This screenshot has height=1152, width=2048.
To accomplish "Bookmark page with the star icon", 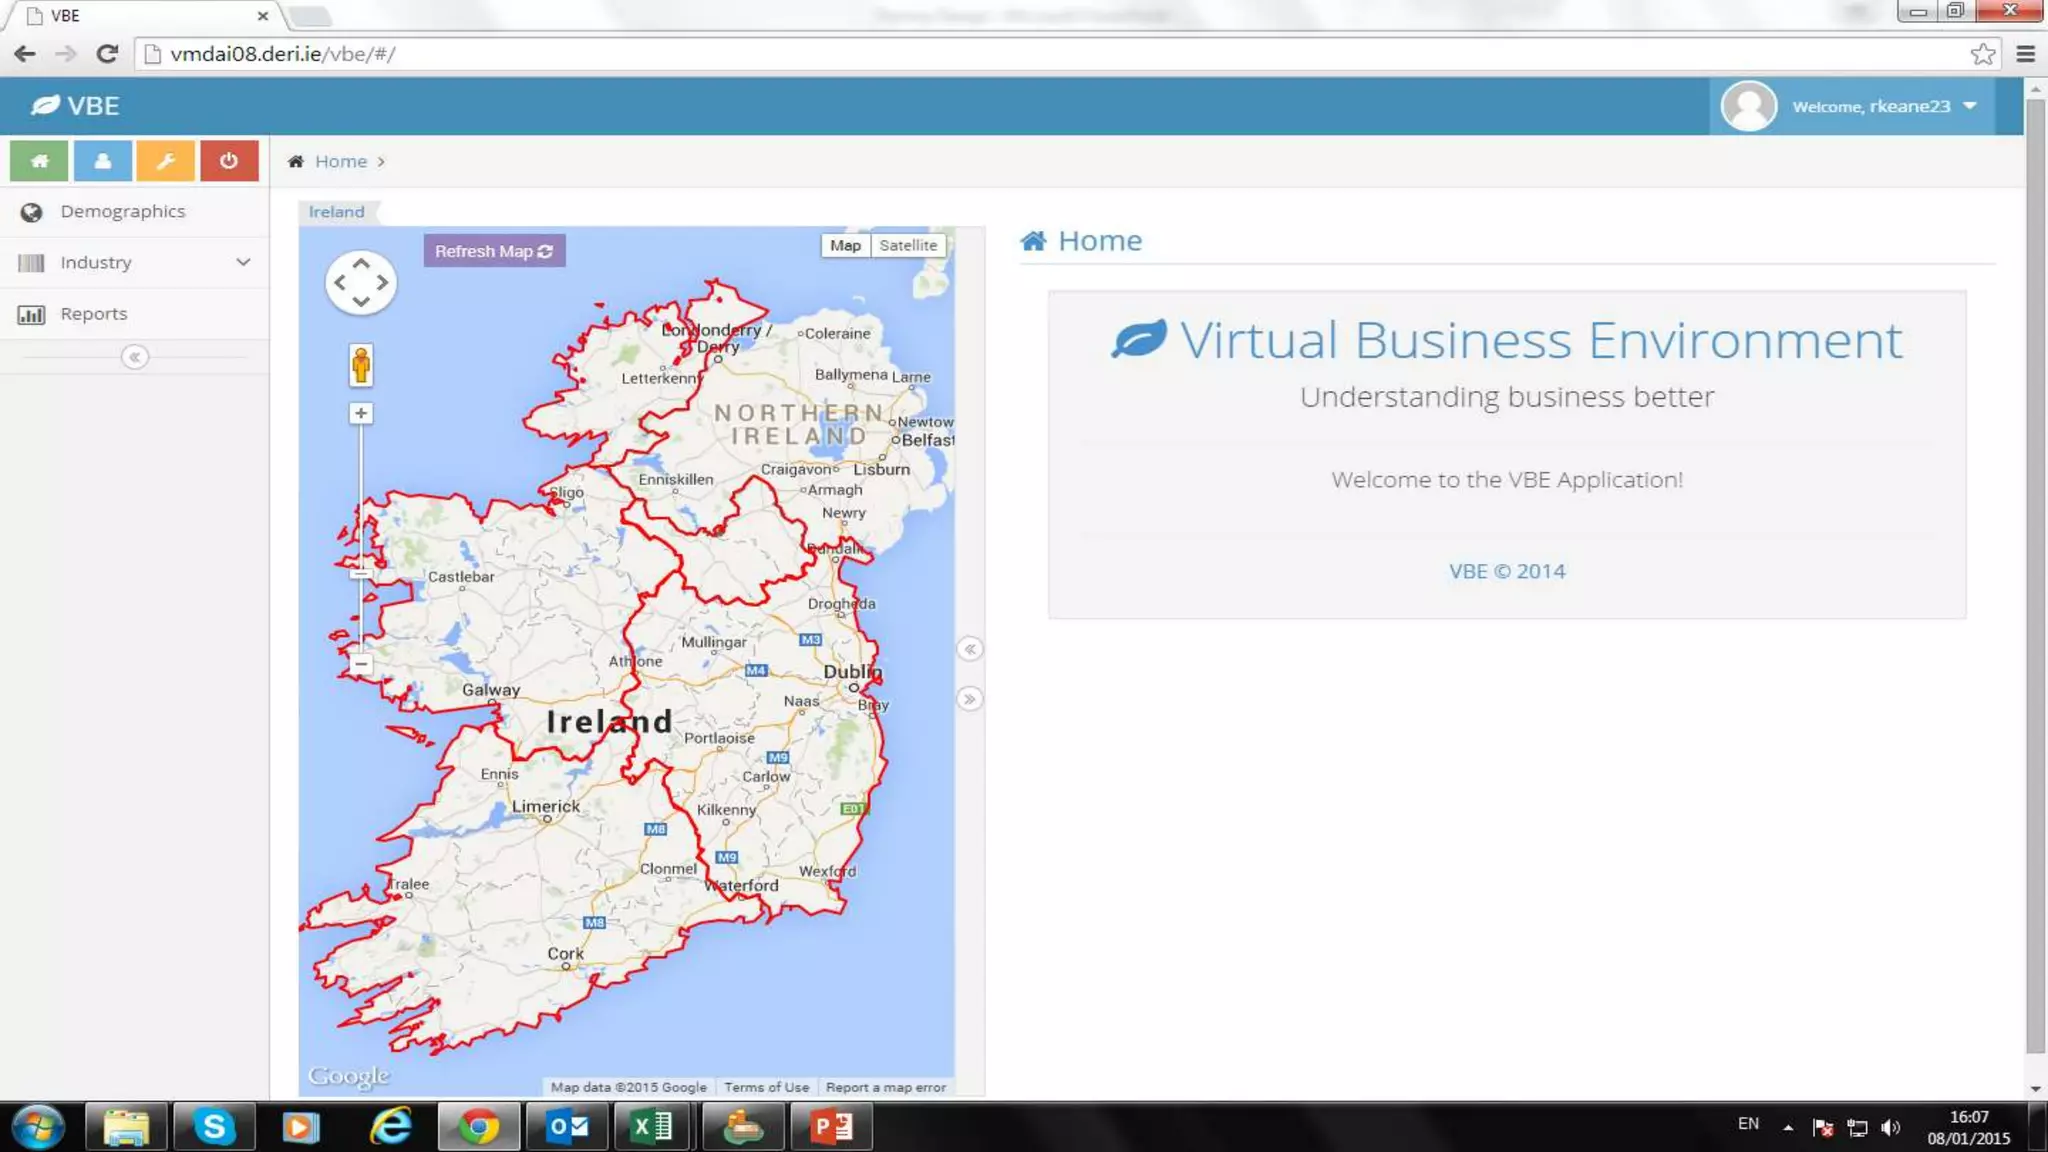I will pos(1983,54).
